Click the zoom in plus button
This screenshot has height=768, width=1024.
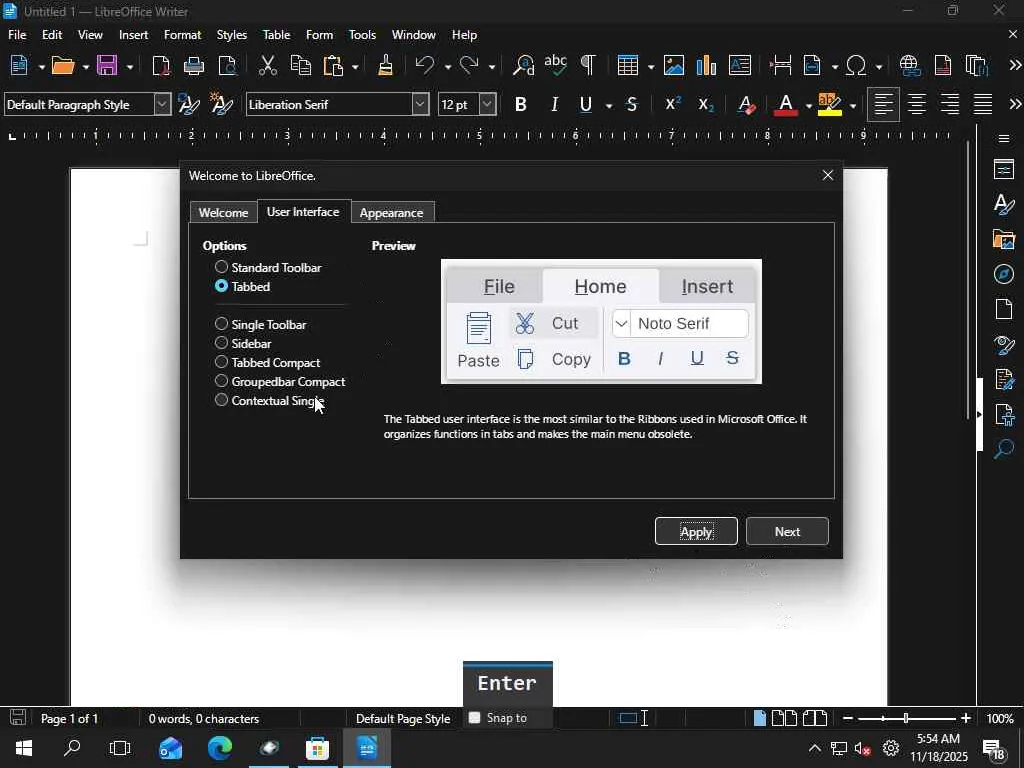tap(965, 718)
